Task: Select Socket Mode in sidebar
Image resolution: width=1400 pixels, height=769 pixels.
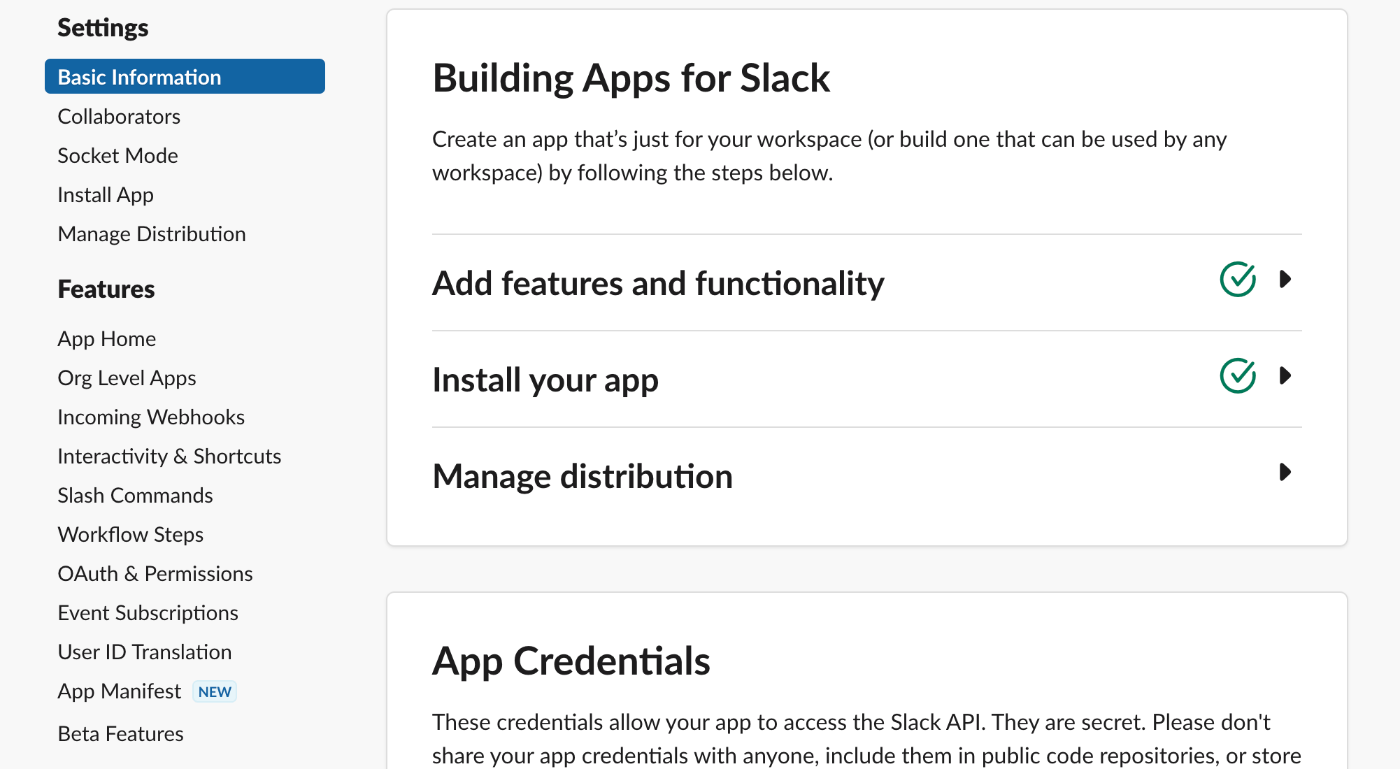Action: click(x=118, y=156)
